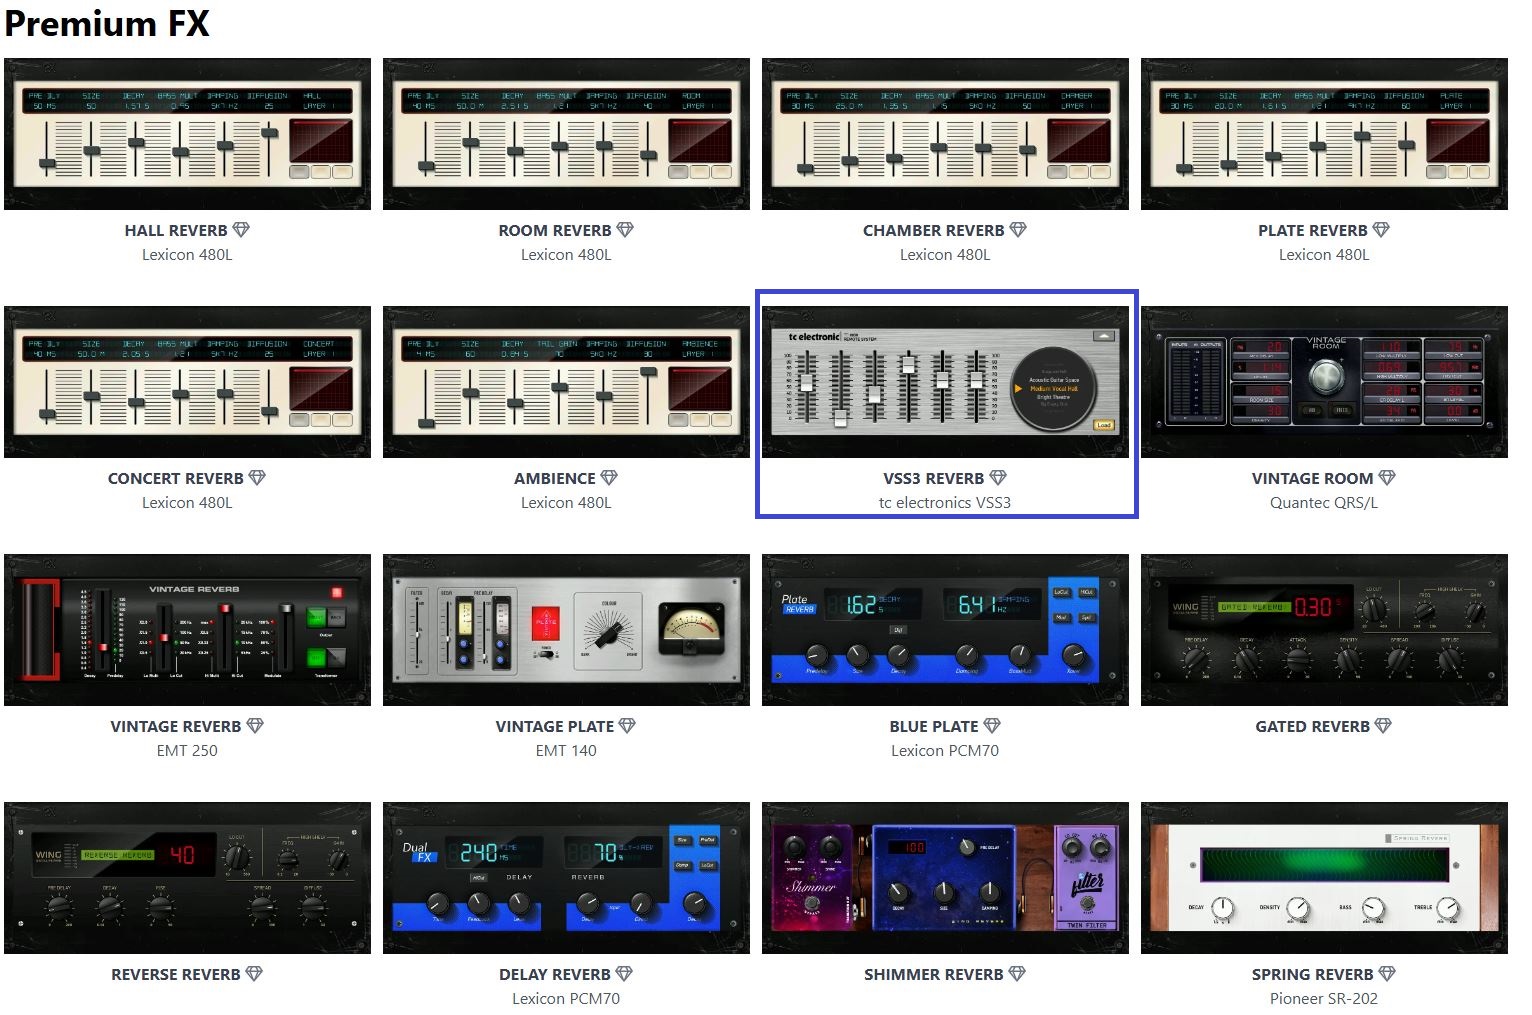Click the HALL REVERB title

[x=176, y=231]
